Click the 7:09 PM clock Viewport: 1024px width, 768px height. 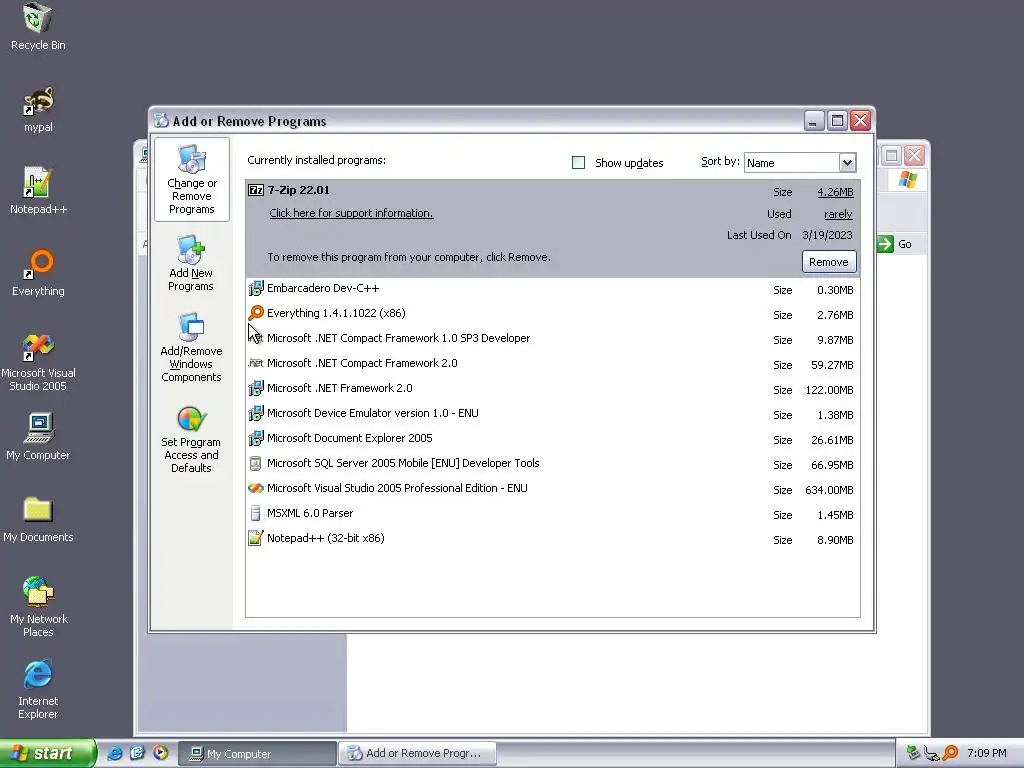tap(986, 754)
